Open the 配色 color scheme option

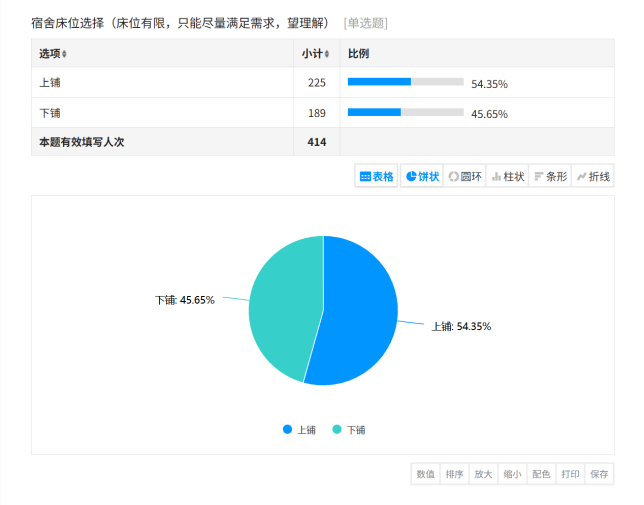pos(541,474)
